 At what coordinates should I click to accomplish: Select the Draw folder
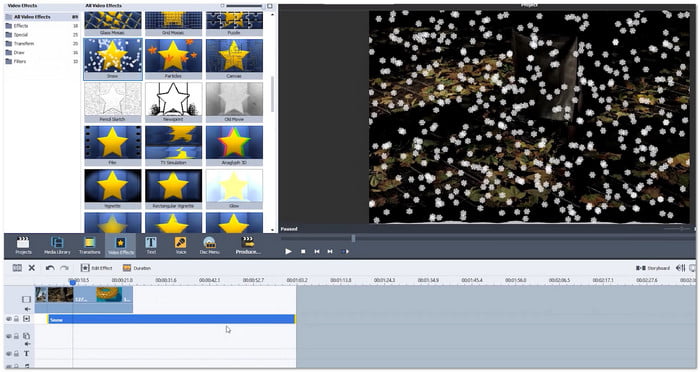(x=42, y=53)
